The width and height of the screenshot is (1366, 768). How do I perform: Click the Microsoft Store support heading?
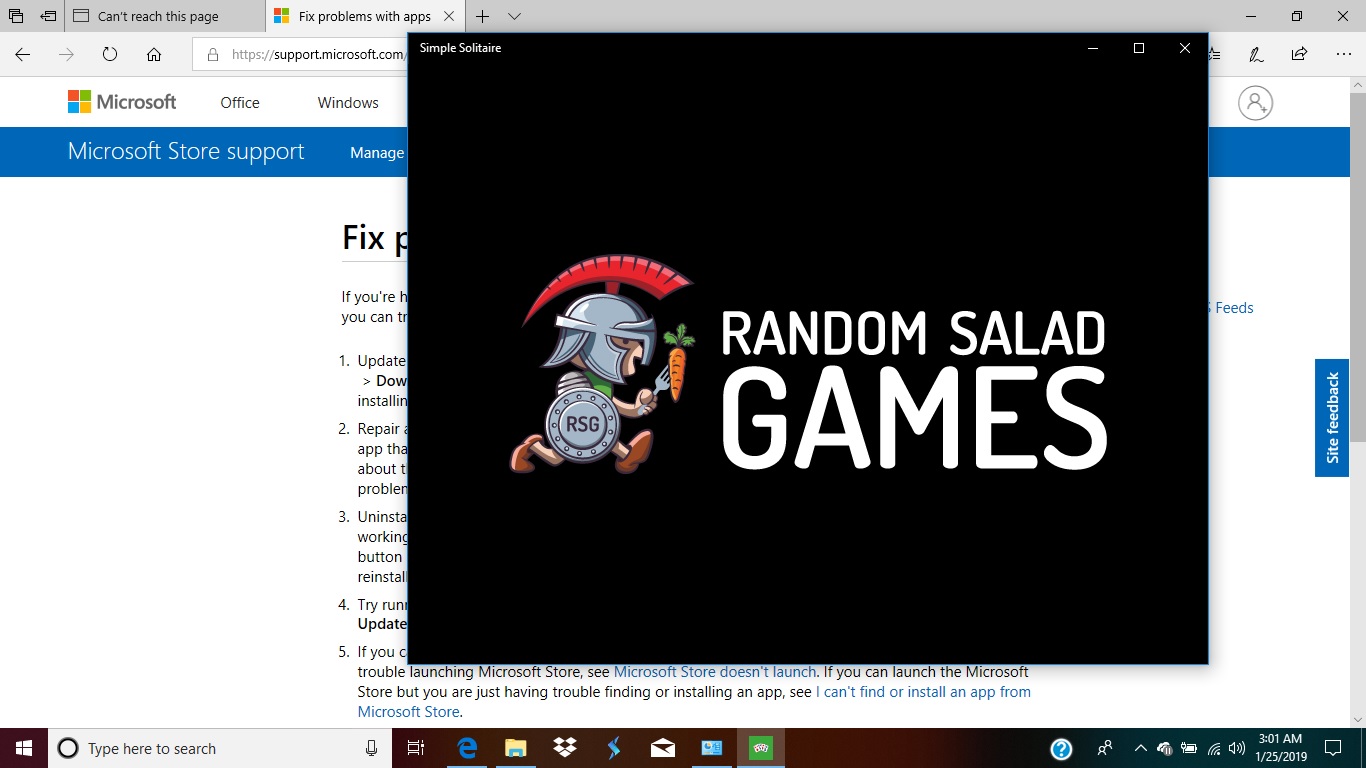186,152
